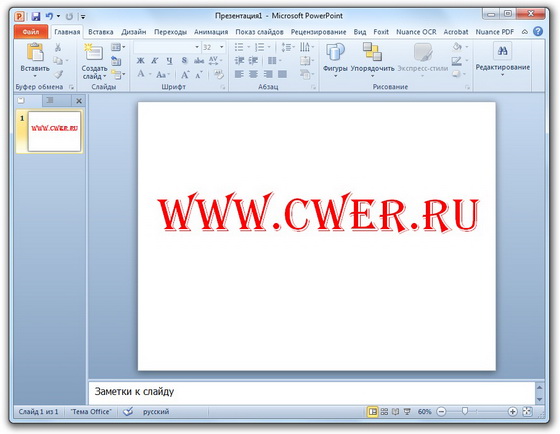Click the Тема Office status bar label

[x=91, y=411]
